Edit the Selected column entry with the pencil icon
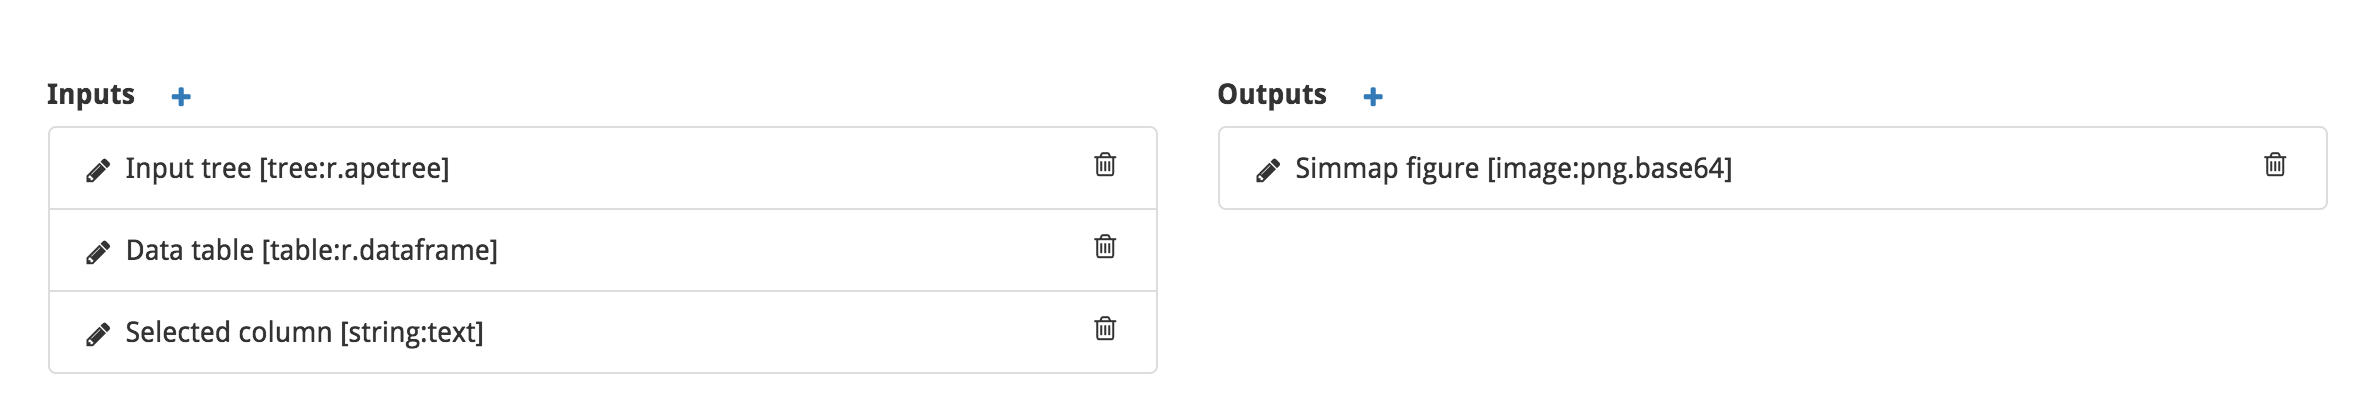The width and height of the screenshot is (2372, 406). (98, 335)
